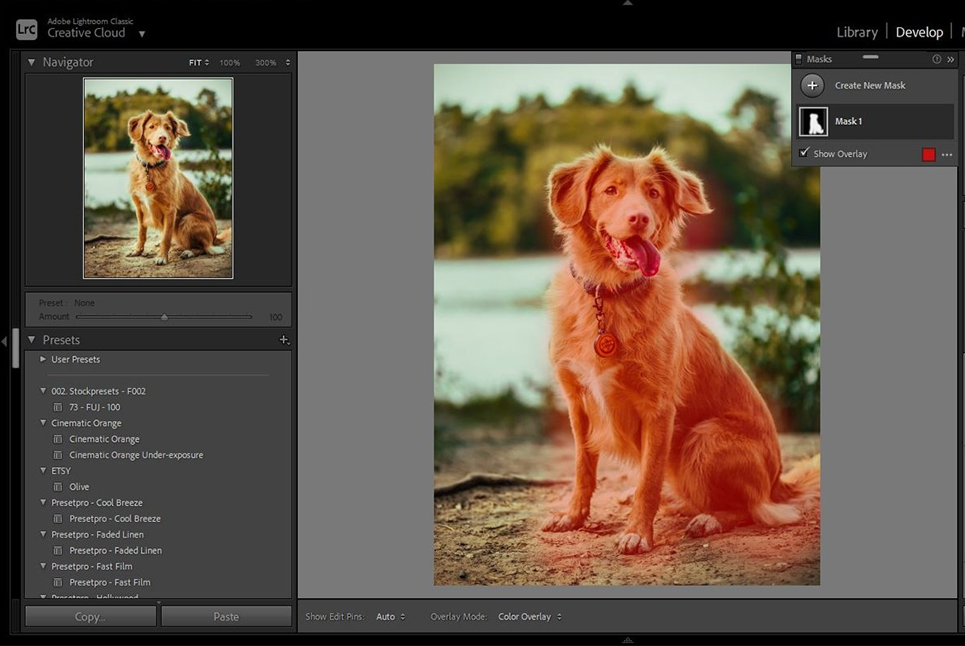This screenshot has width=965, height=646.
Task: Collapse Presetpro - Fast Film group
Action: click(42, 566)
